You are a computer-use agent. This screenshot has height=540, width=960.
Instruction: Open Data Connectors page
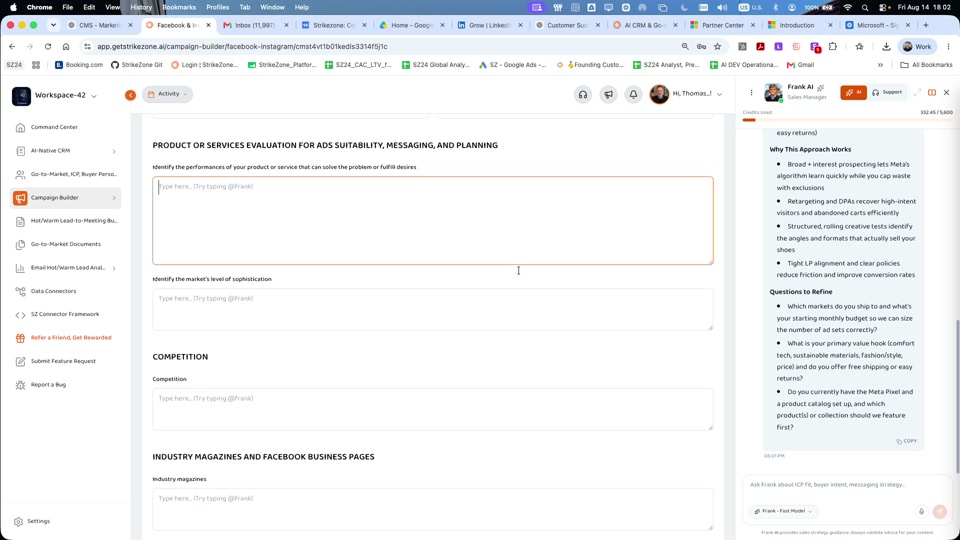(53, 291)
